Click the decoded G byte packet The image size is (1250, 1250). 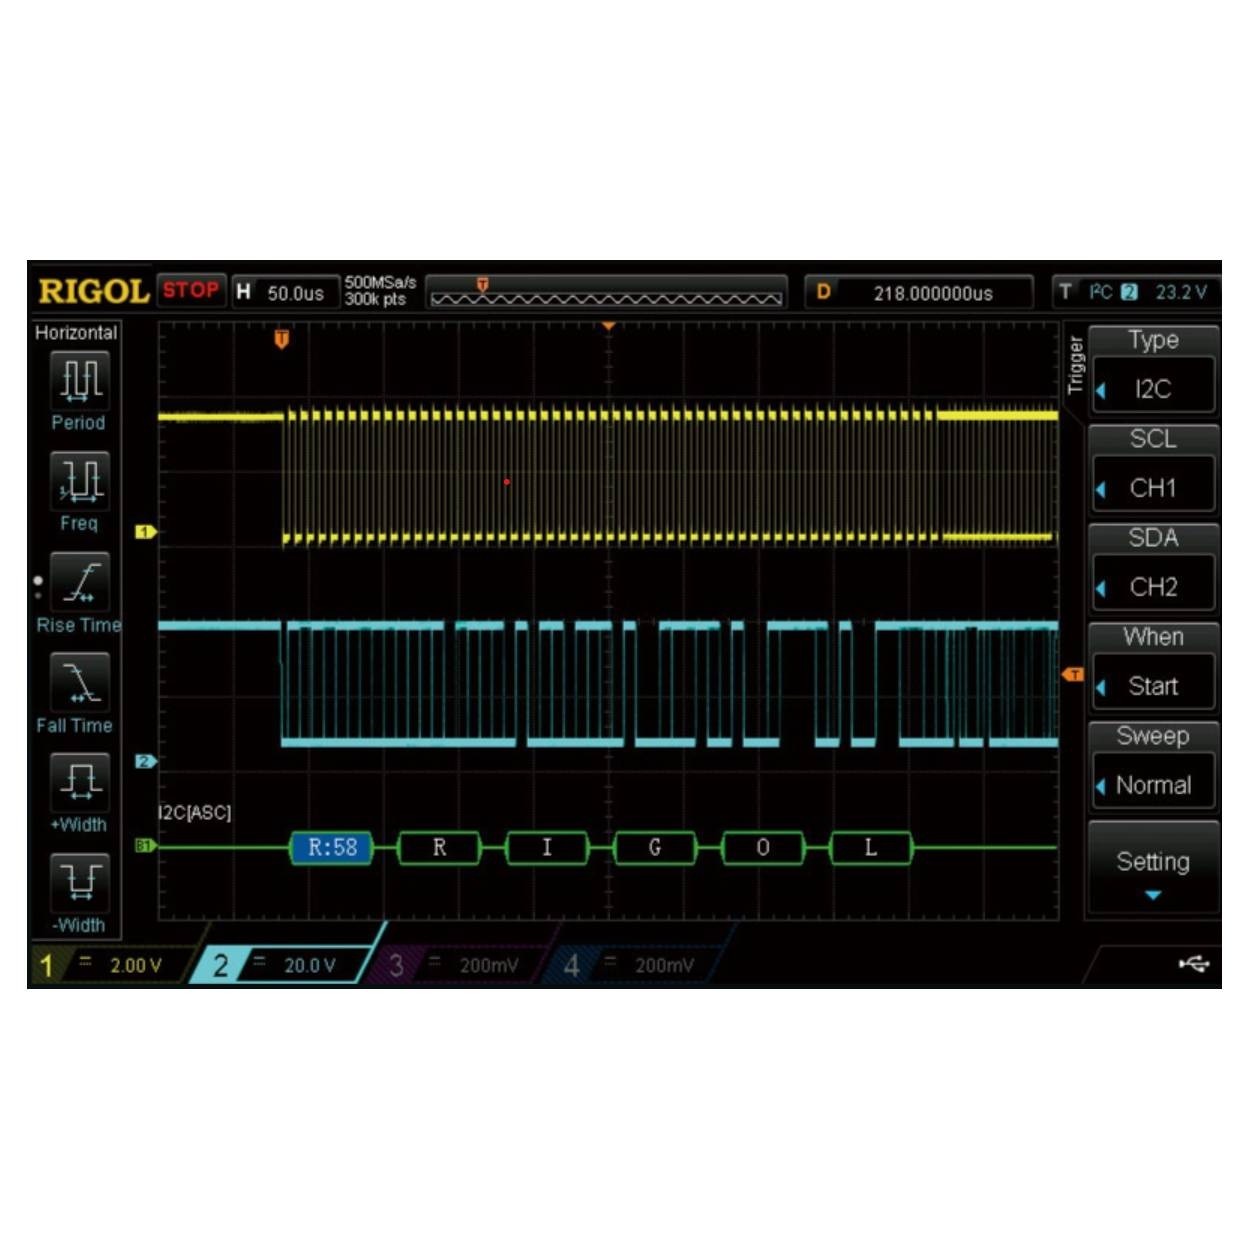655,848
